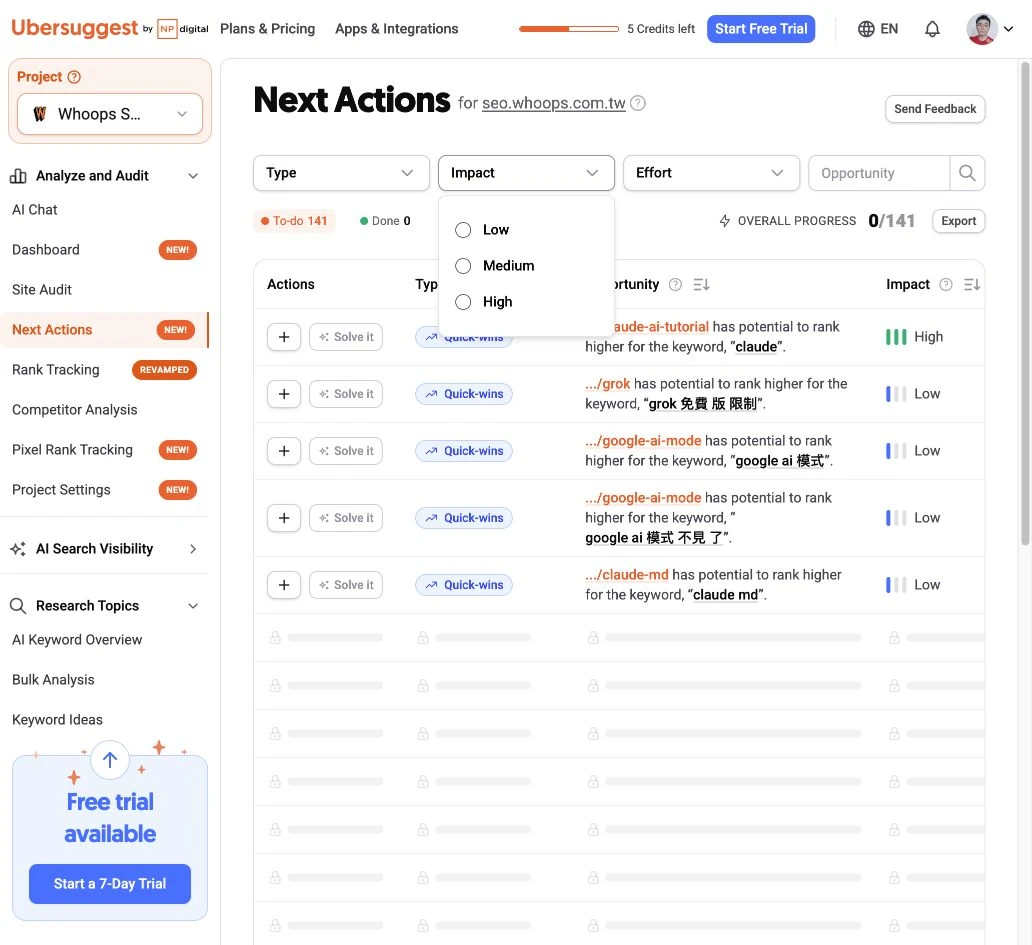Click the Analyze and Audit chart icon
This screenshot has height=945, width=1032.
(x=18, y=176)
